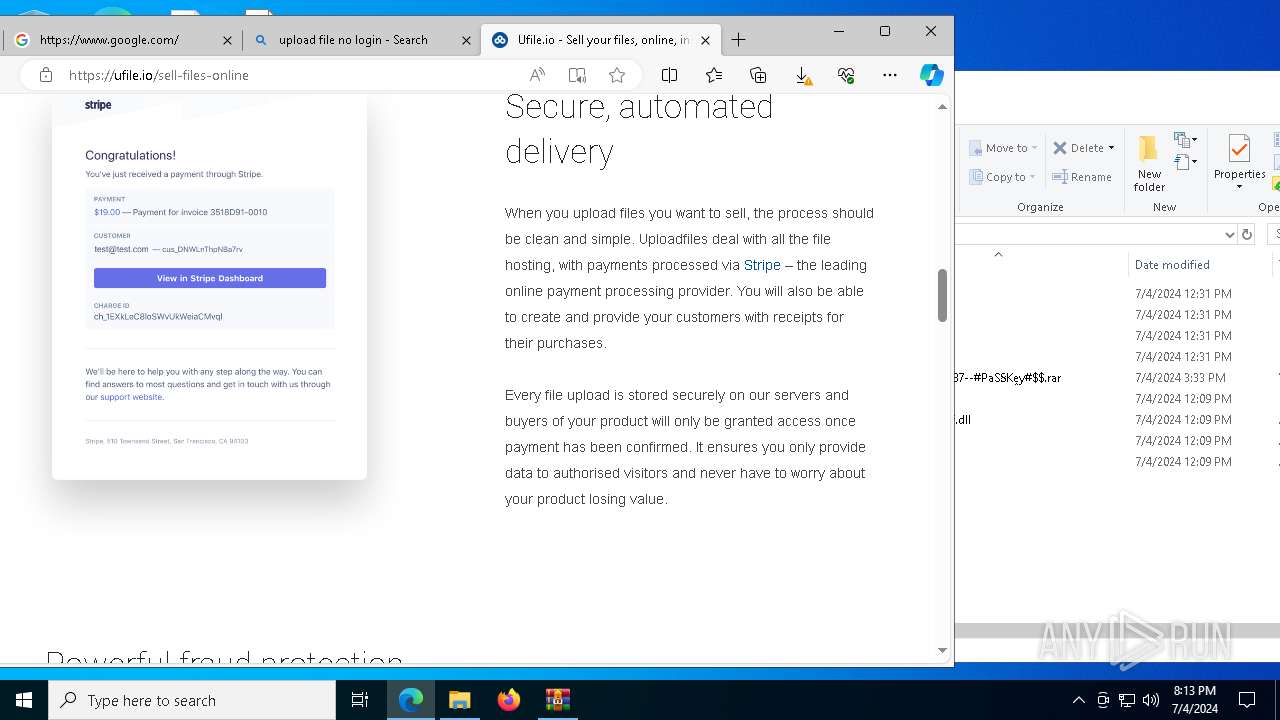
Task: Open immersive reader icon in address bar
Action: 577,75
